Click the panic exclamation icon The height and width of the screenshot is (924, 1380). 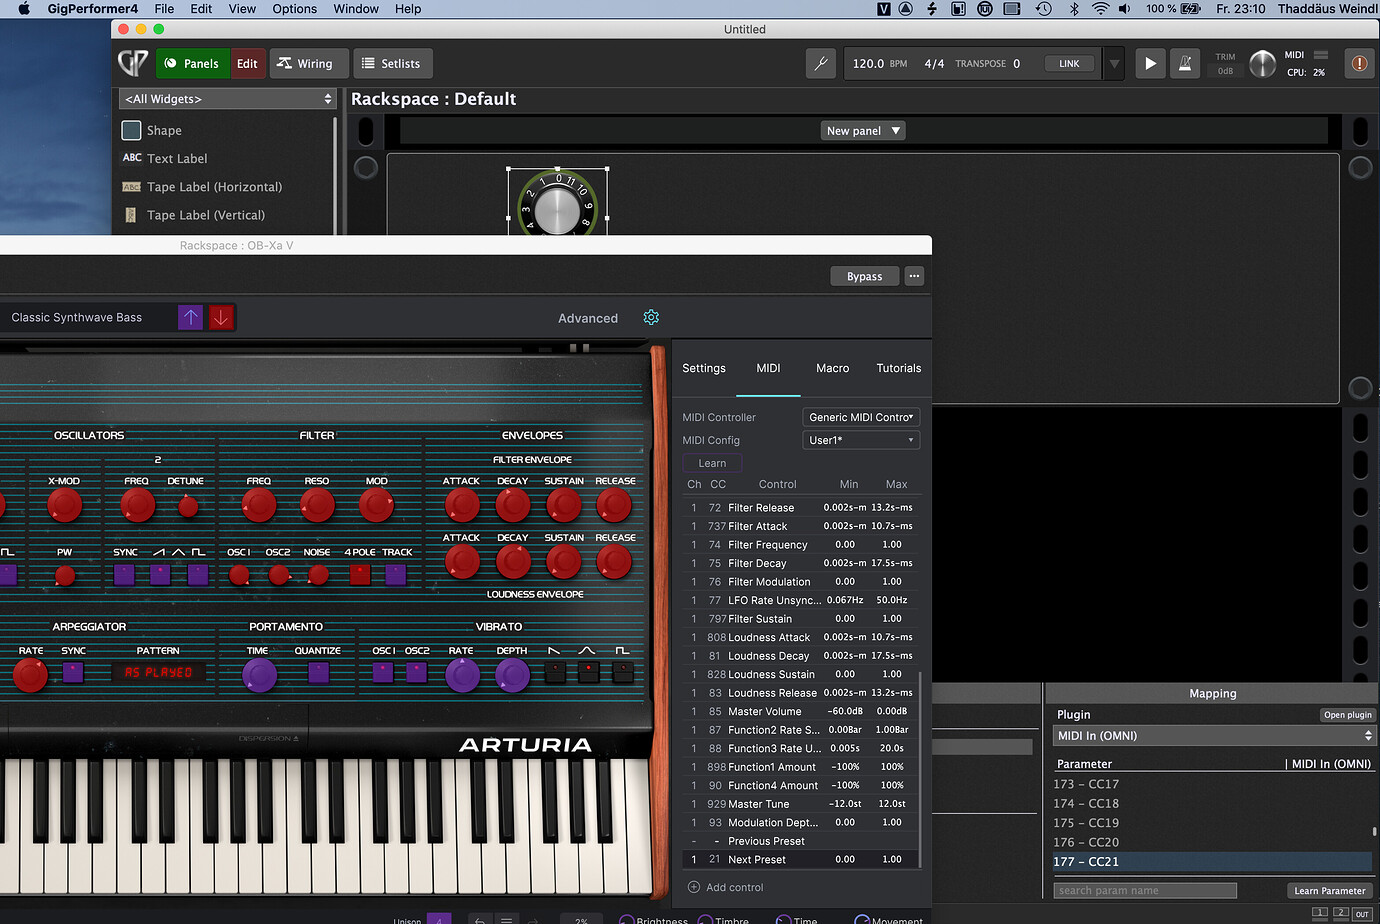point(1359,63)
